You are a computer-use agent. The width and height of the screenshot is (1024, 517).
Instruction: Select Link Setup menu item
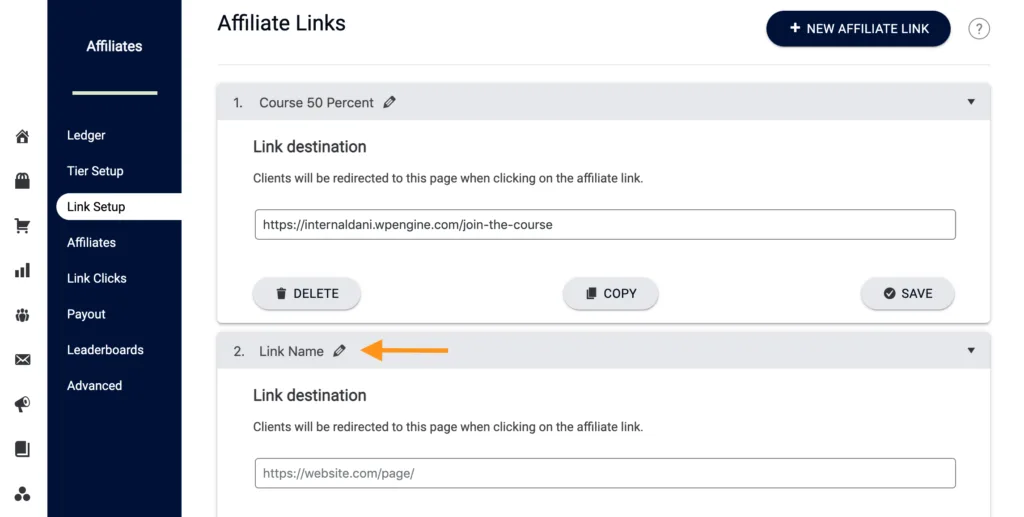pyautogui.click(x=119, y=207)
